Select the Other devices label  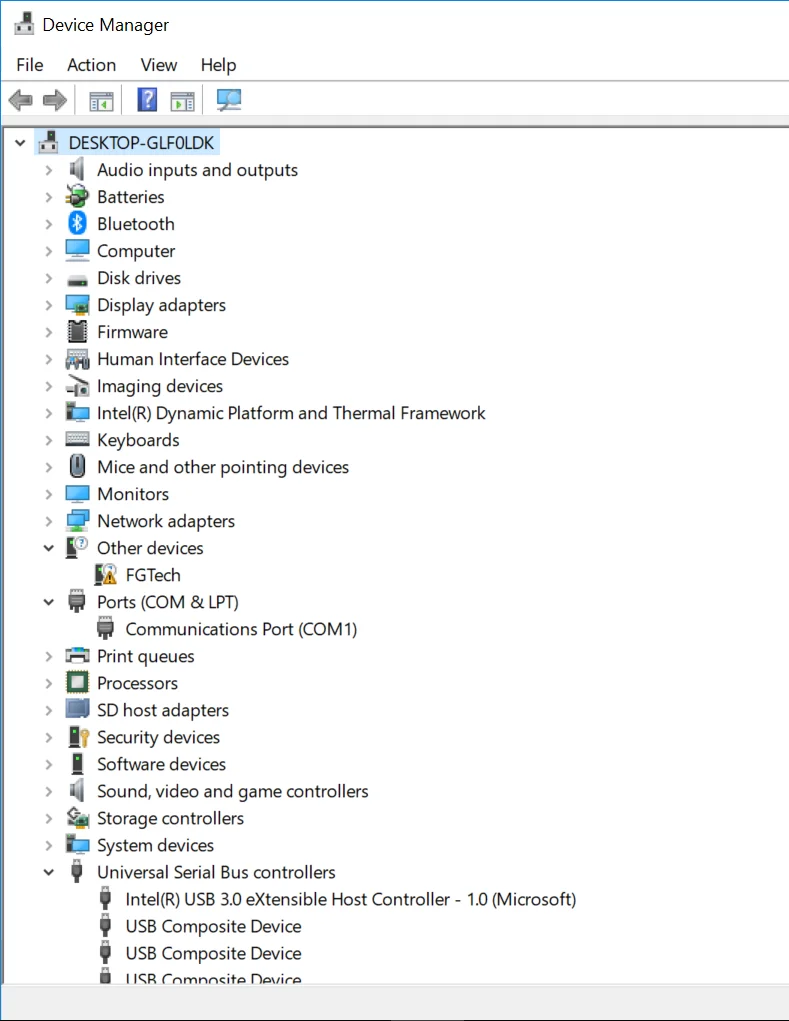[150, 548]
